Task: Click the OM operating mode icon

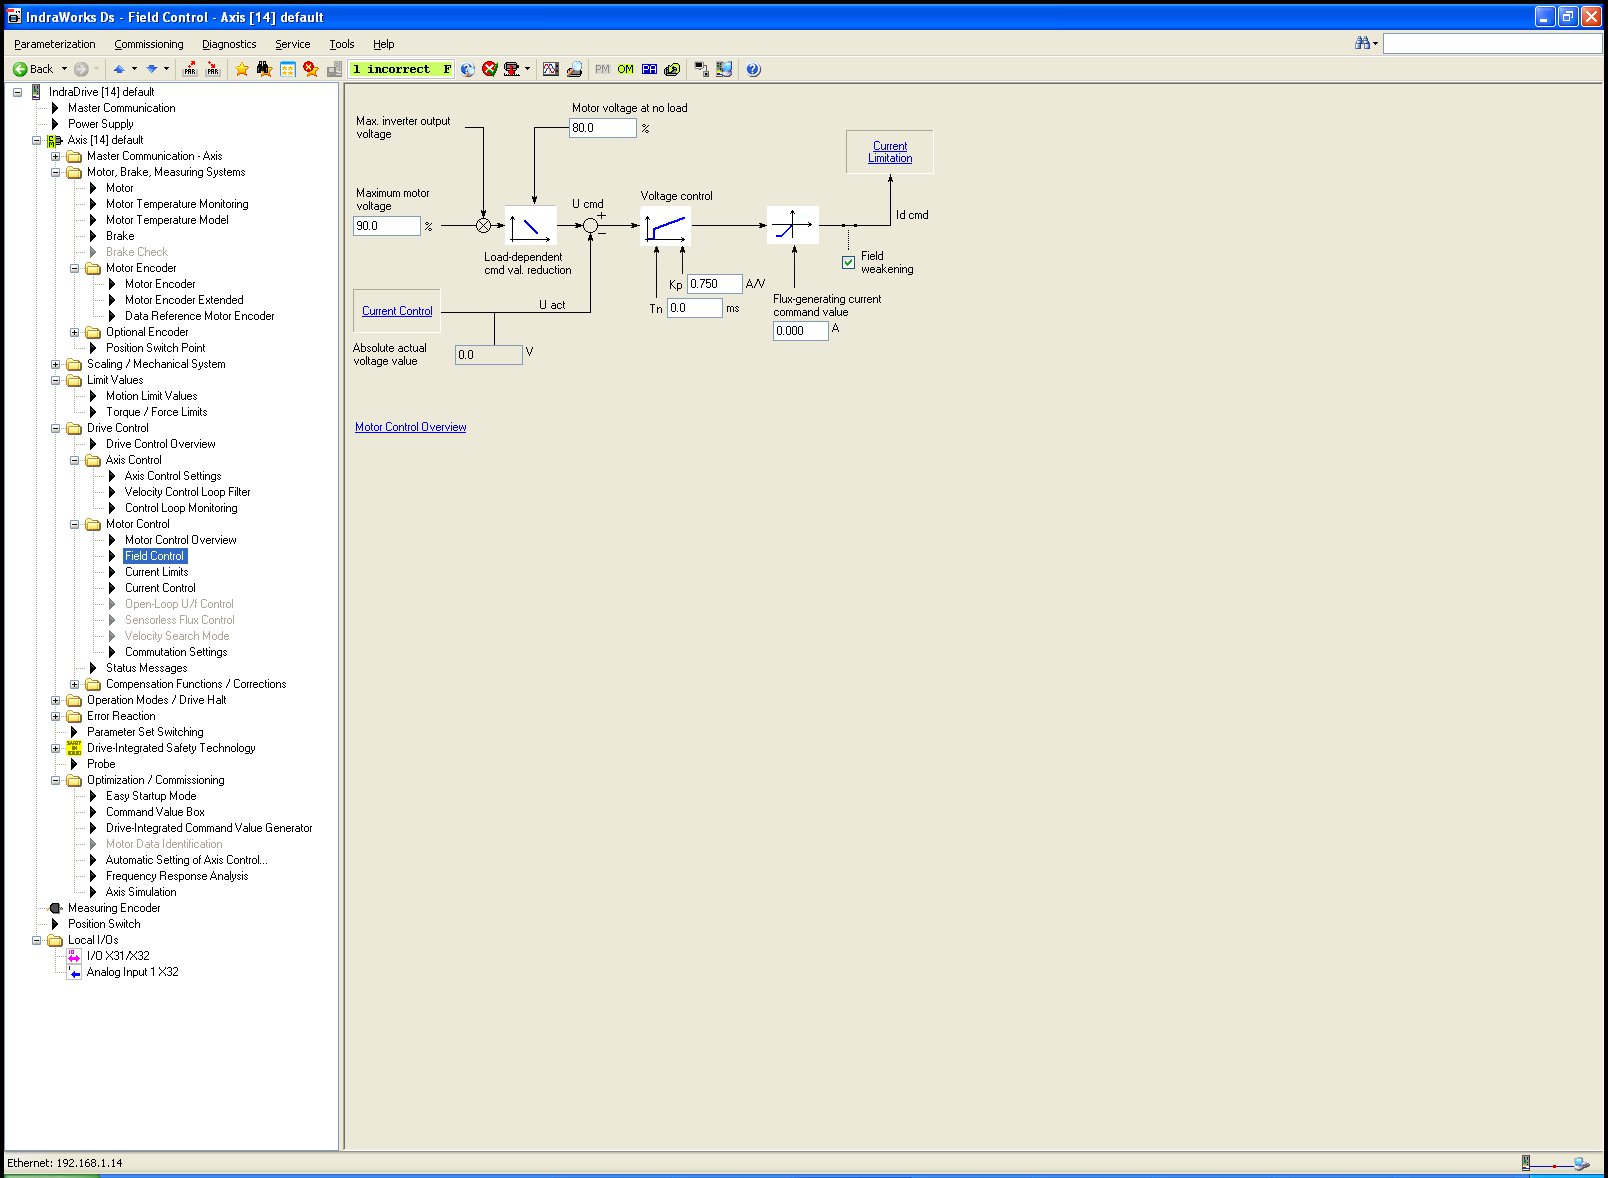Action: point(625,69)
